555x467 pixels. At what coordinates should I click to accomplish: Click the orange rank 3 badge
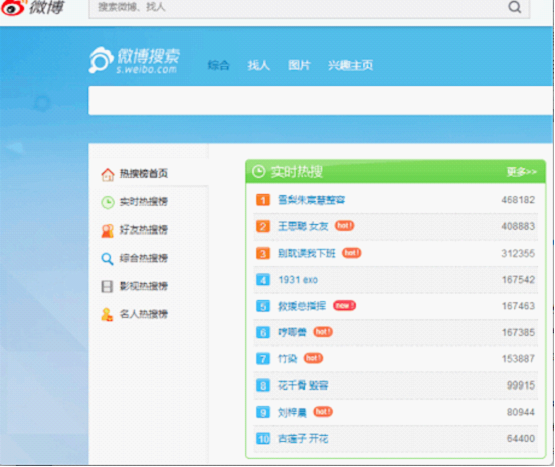(263, 254)
